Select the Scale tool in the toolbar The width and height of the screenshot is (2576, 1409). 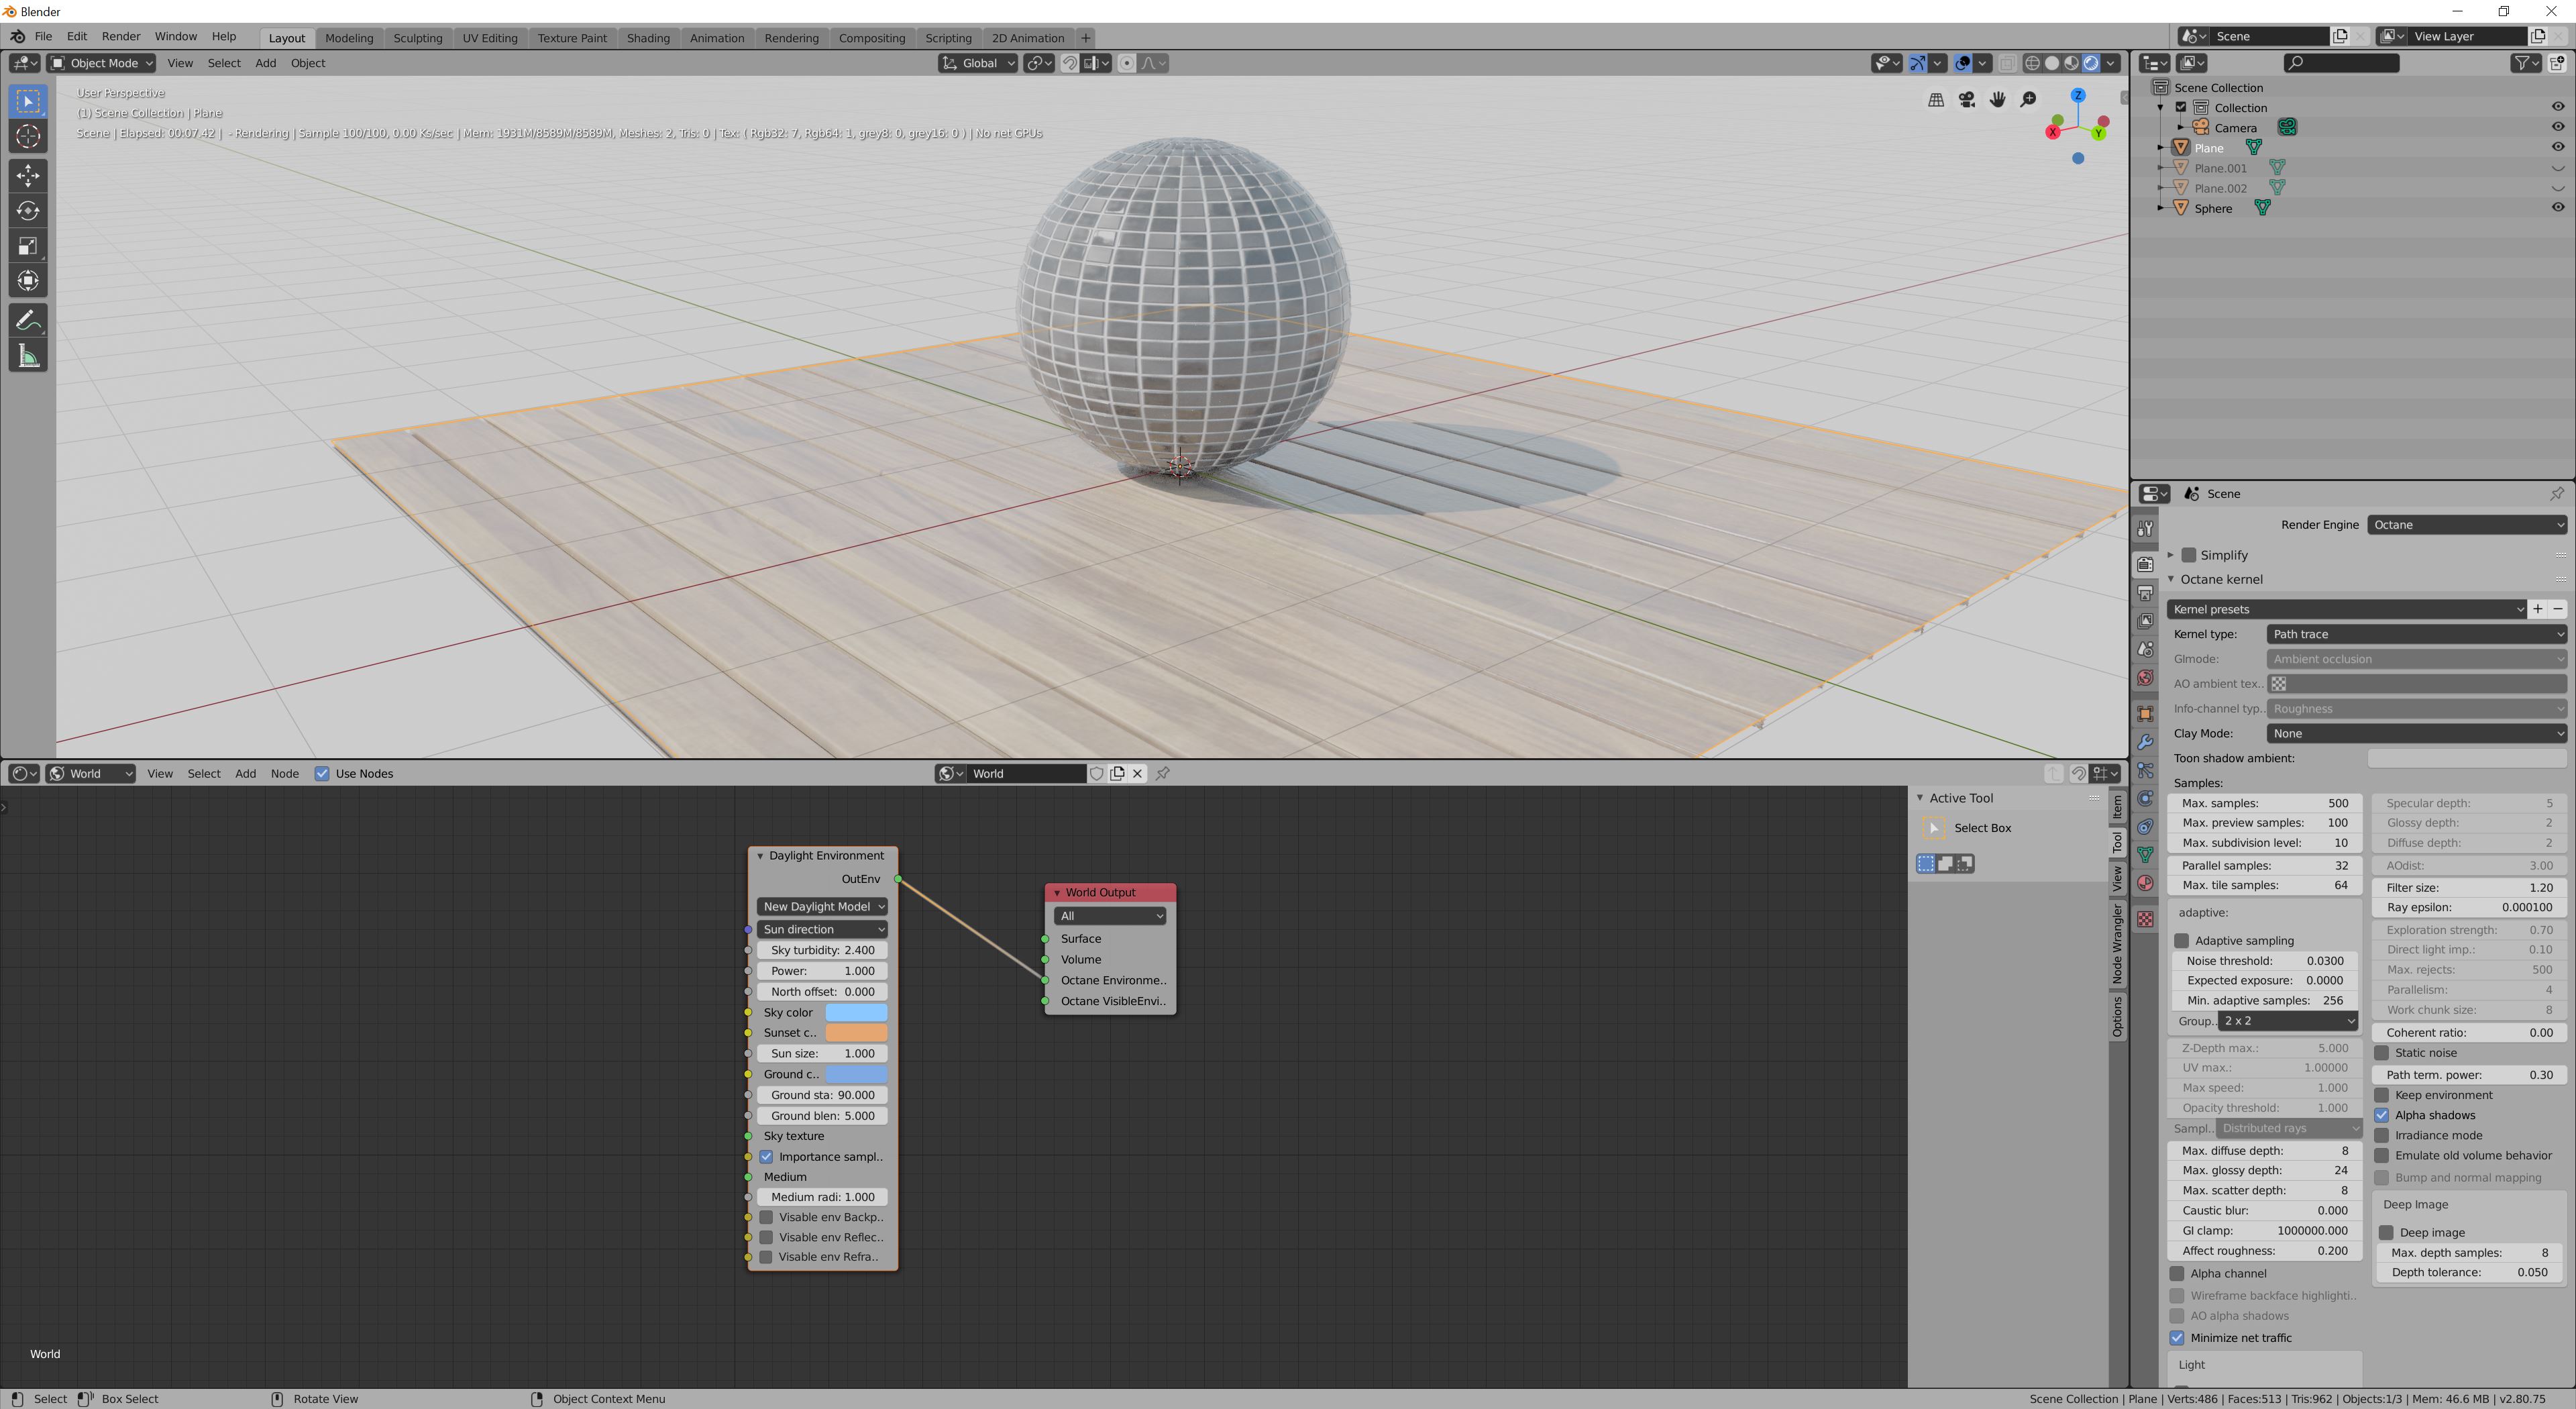(28, 246)
